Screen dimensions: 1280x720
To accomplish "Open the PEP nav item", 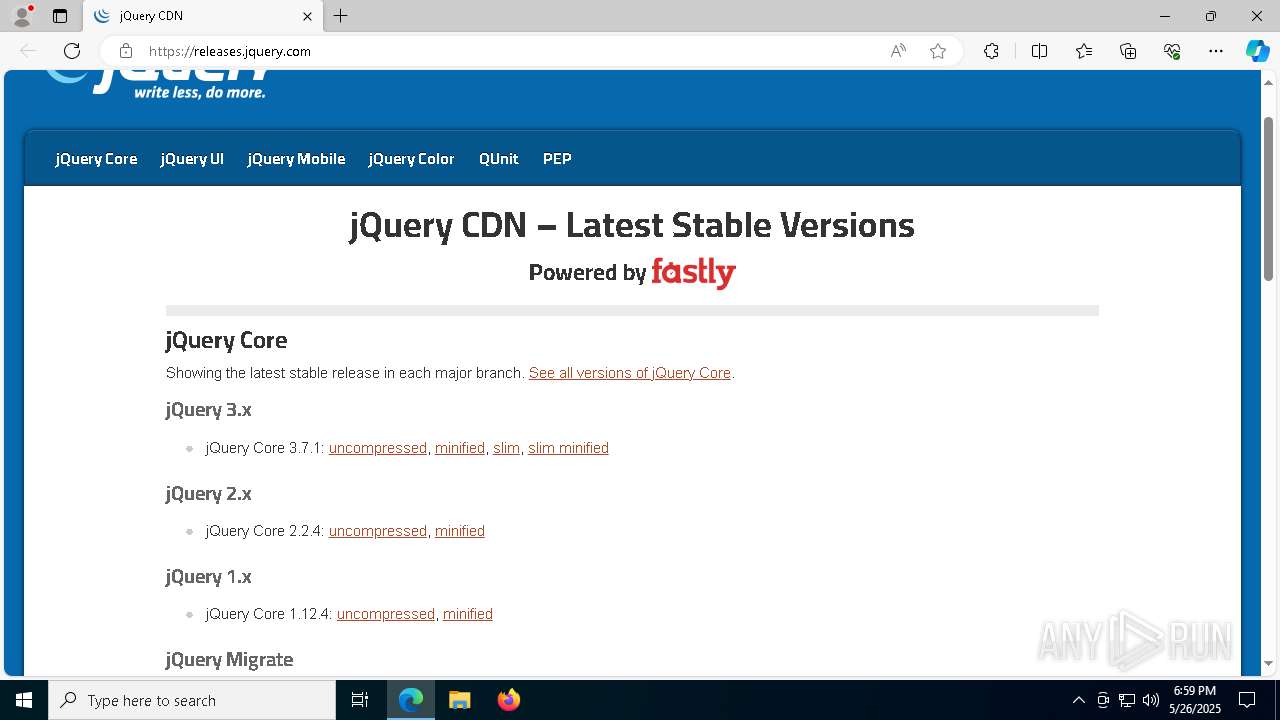I will click(x=557, y=159).
